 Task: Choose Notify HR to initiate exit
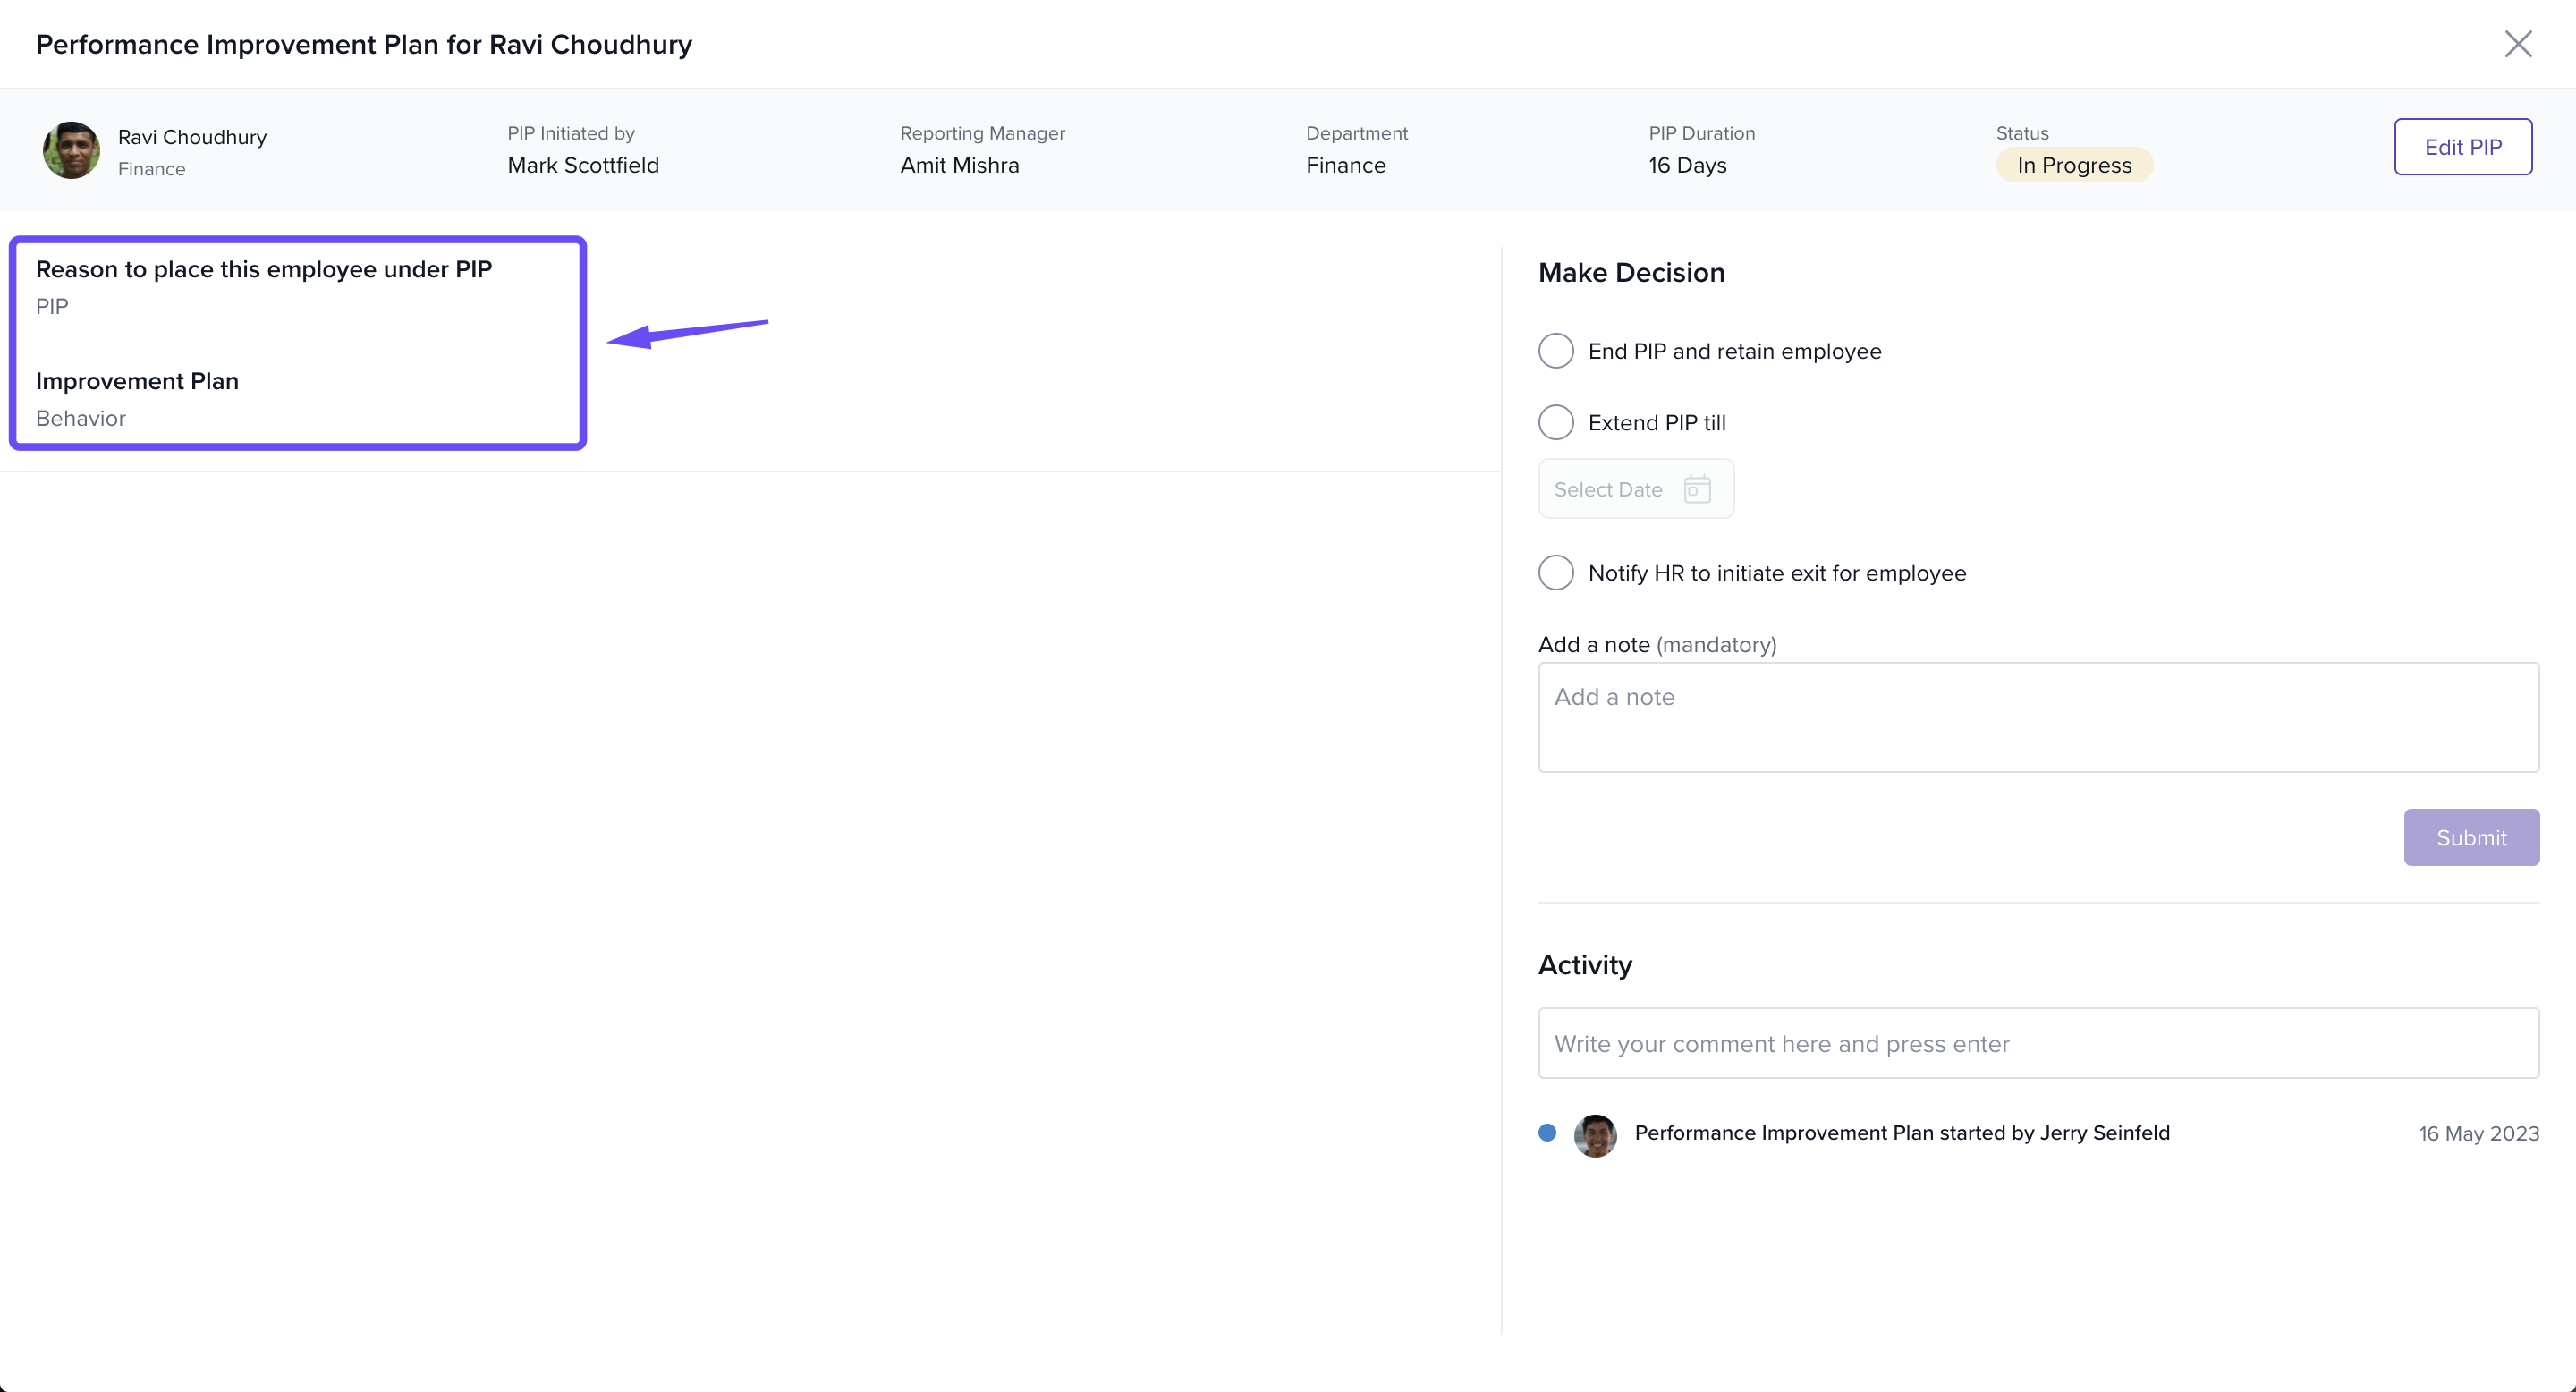[x=1556, y=573]
